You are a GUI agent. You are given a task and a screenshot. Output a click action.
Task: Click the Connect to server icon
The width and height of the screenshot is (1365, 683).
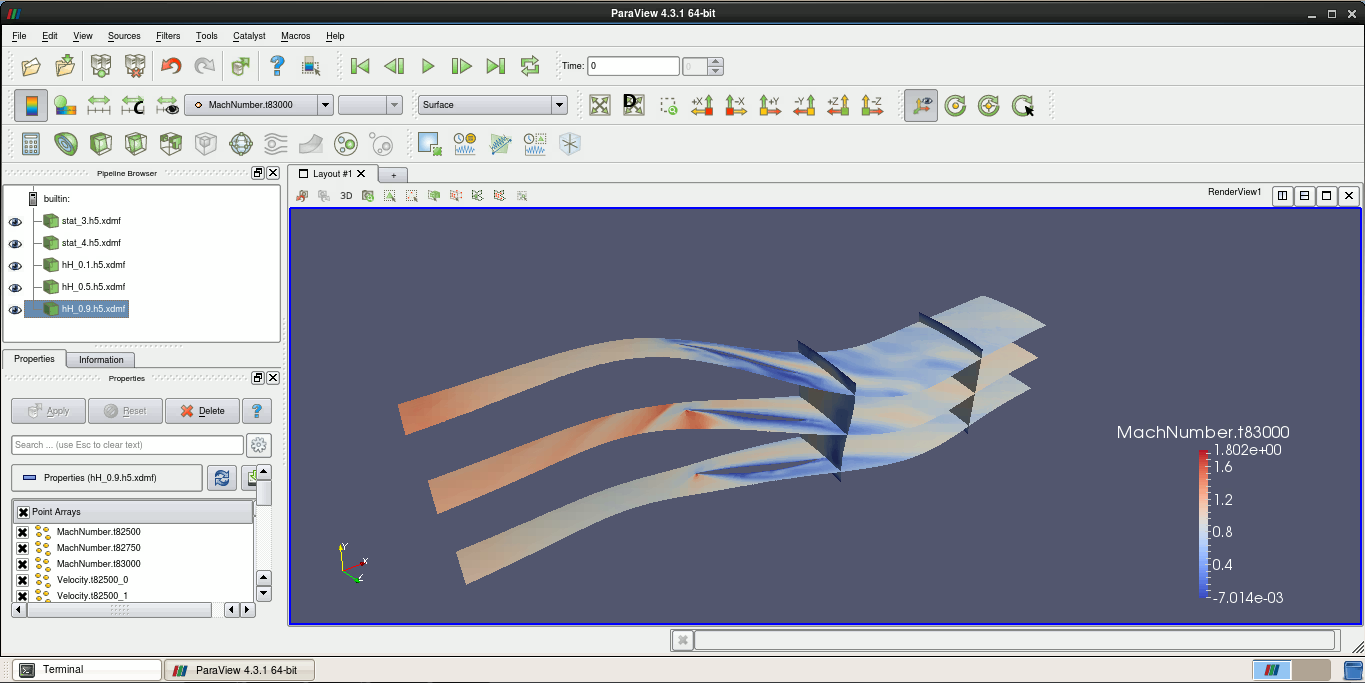(100, 66)
